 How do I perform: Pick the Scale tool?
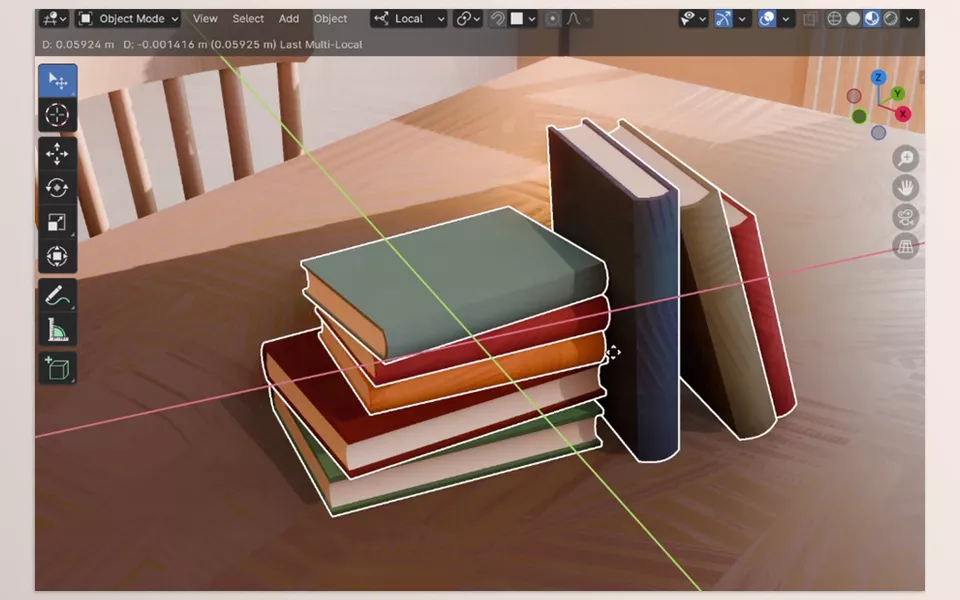coord(57,222)
